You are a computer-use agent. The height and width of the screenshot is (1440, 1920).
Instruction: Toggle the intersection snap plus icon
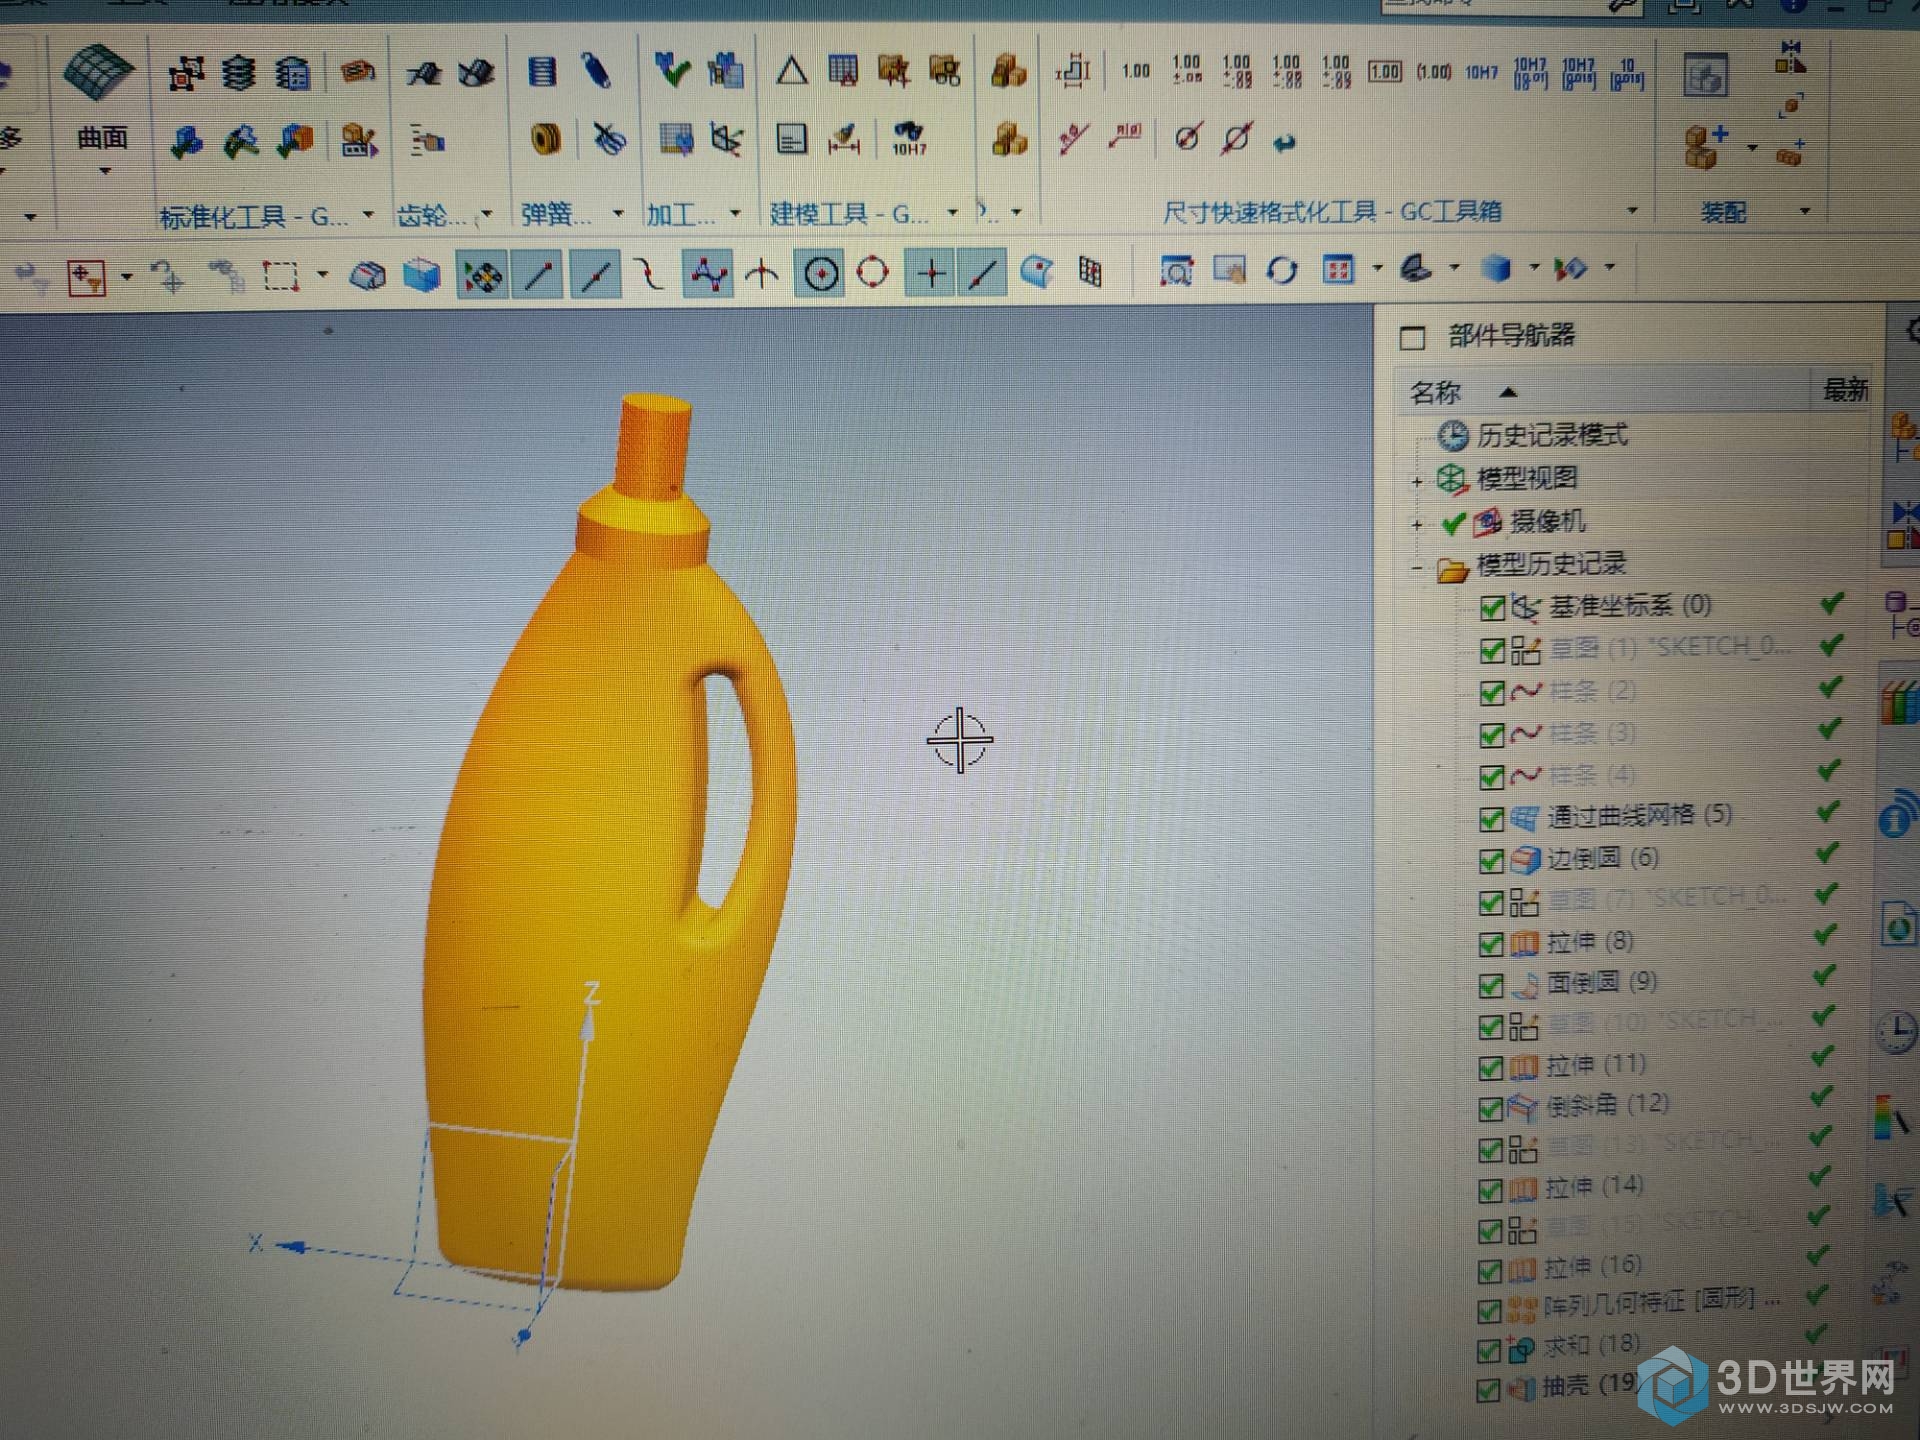(x=931, y=273)
